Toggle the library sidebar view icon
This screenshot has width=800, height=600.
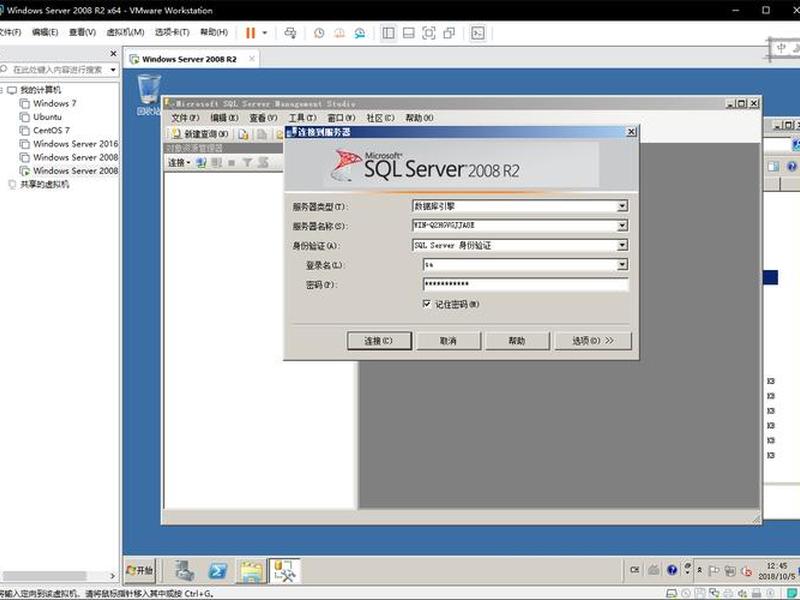point(388,33)
